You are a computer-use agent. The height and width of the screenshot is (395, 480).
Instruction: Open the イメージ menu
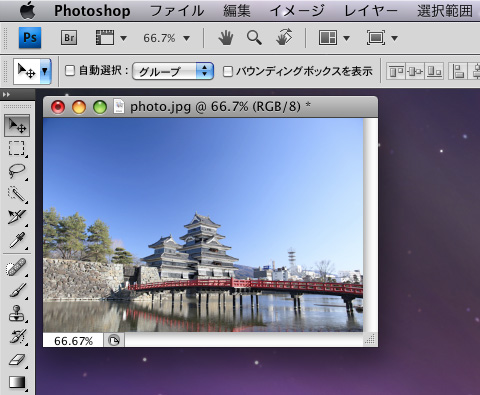pos(297,11)
